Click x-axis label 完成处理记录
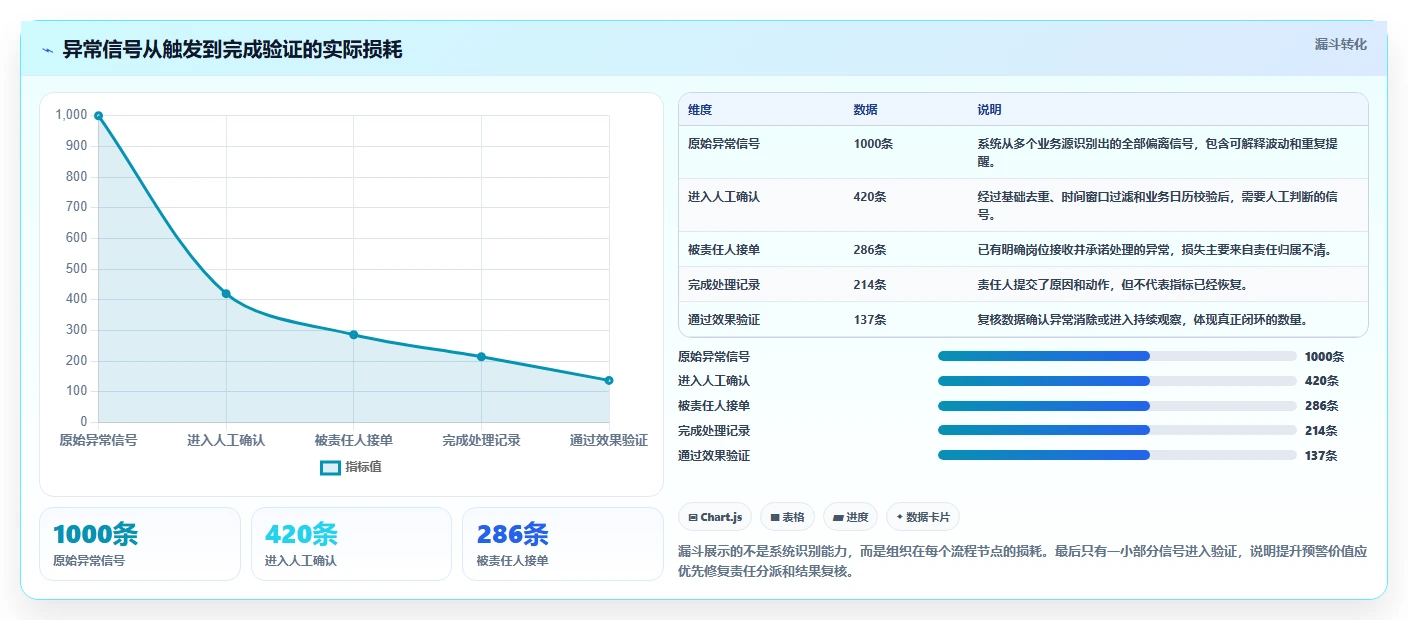This screenshot has width=1408, height=620. [x=481, y=440]
